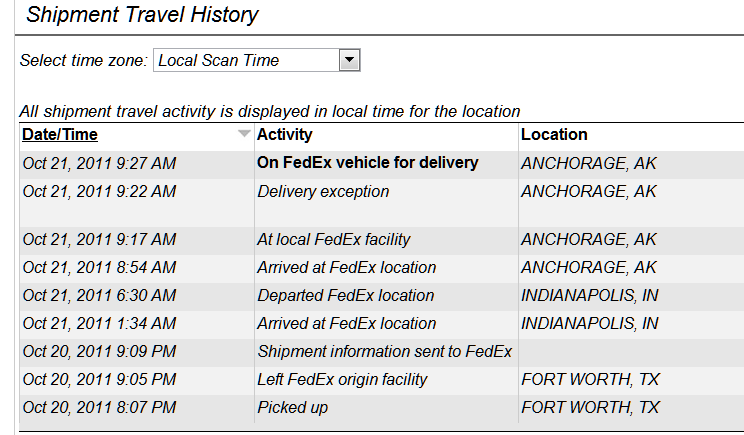Click INDIANAPOLIS, IN on the 6:30 AM row
This screenshot has width=744, height=435.
pyautogui.click(x=589, y=296)
